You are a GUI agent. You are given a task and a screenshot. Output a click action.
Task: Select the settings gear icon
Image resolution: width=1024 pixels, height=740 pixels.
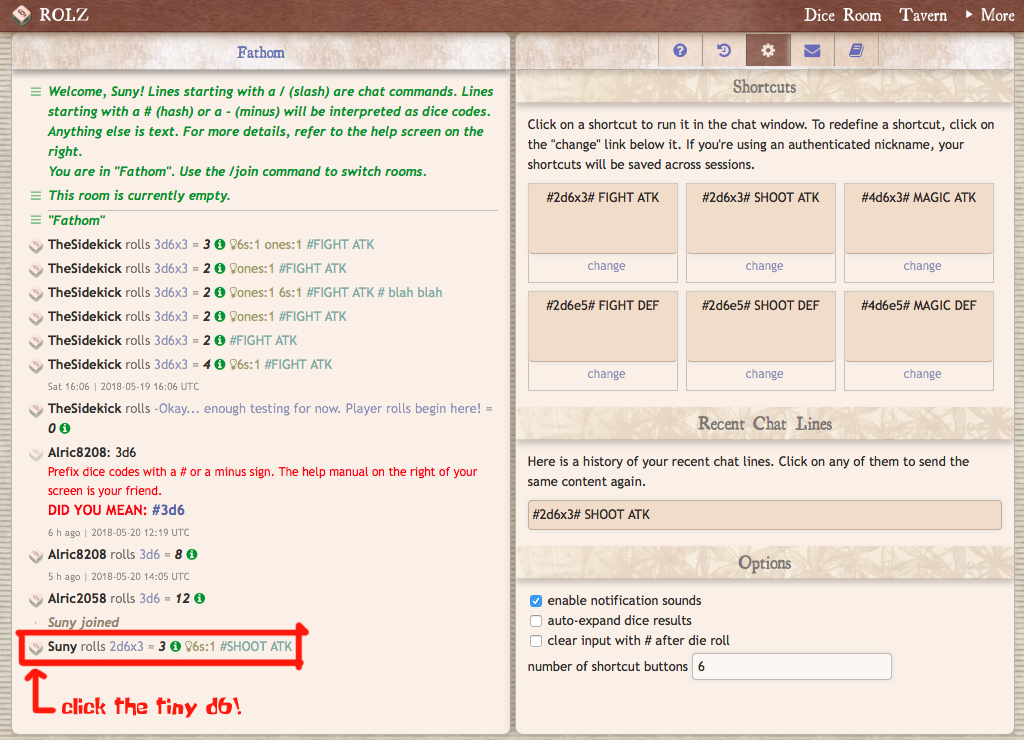(767, 49)
